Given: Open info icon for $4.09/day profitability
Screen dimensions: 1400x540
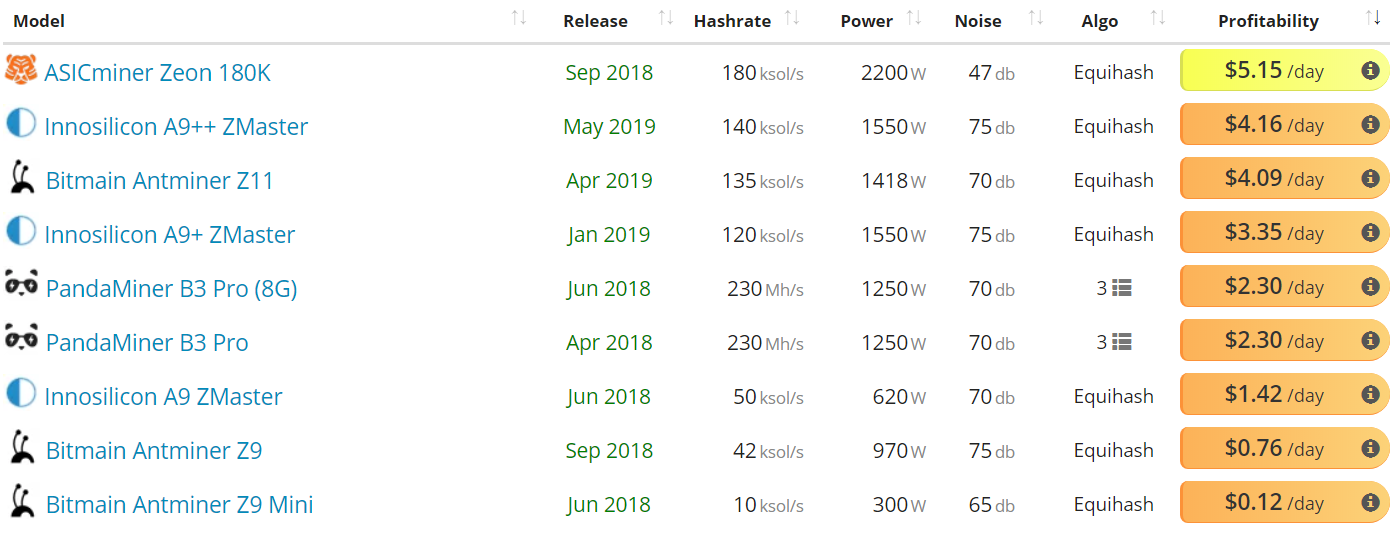Looking at the screenshot, I should tap(1371, 179).
